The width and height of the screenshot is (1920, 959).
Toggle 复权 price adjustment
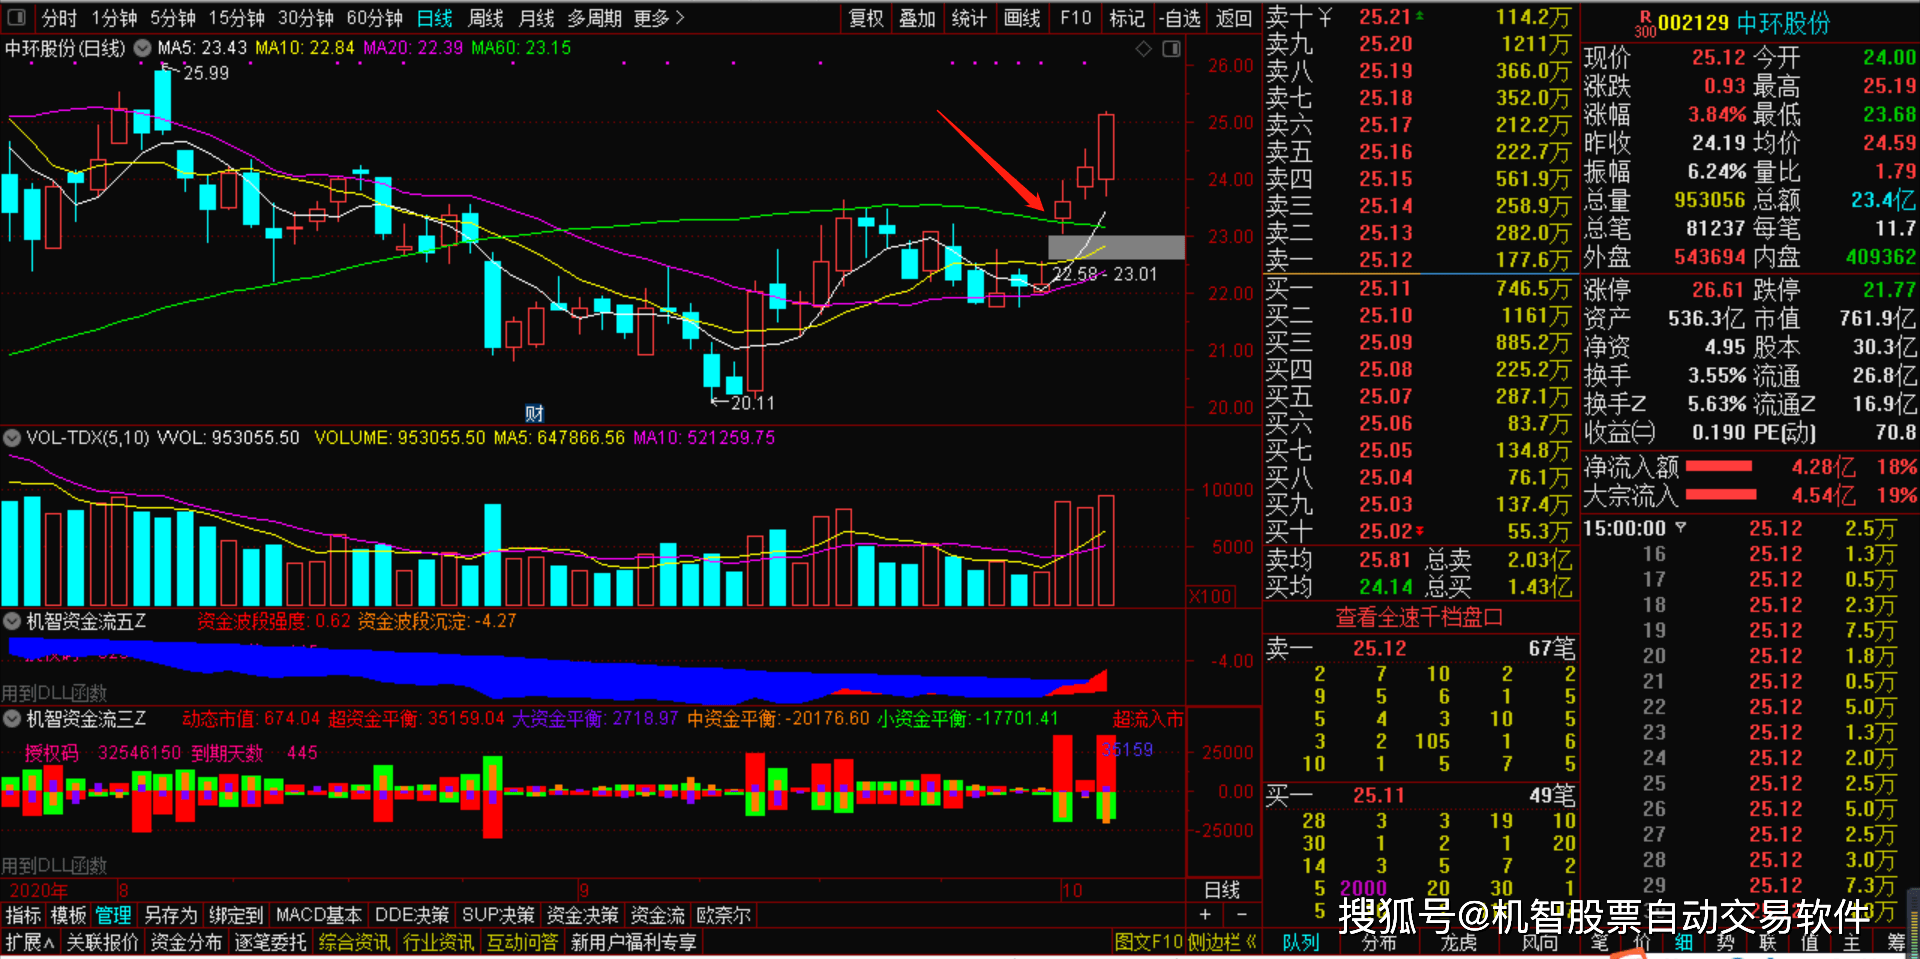866,18
